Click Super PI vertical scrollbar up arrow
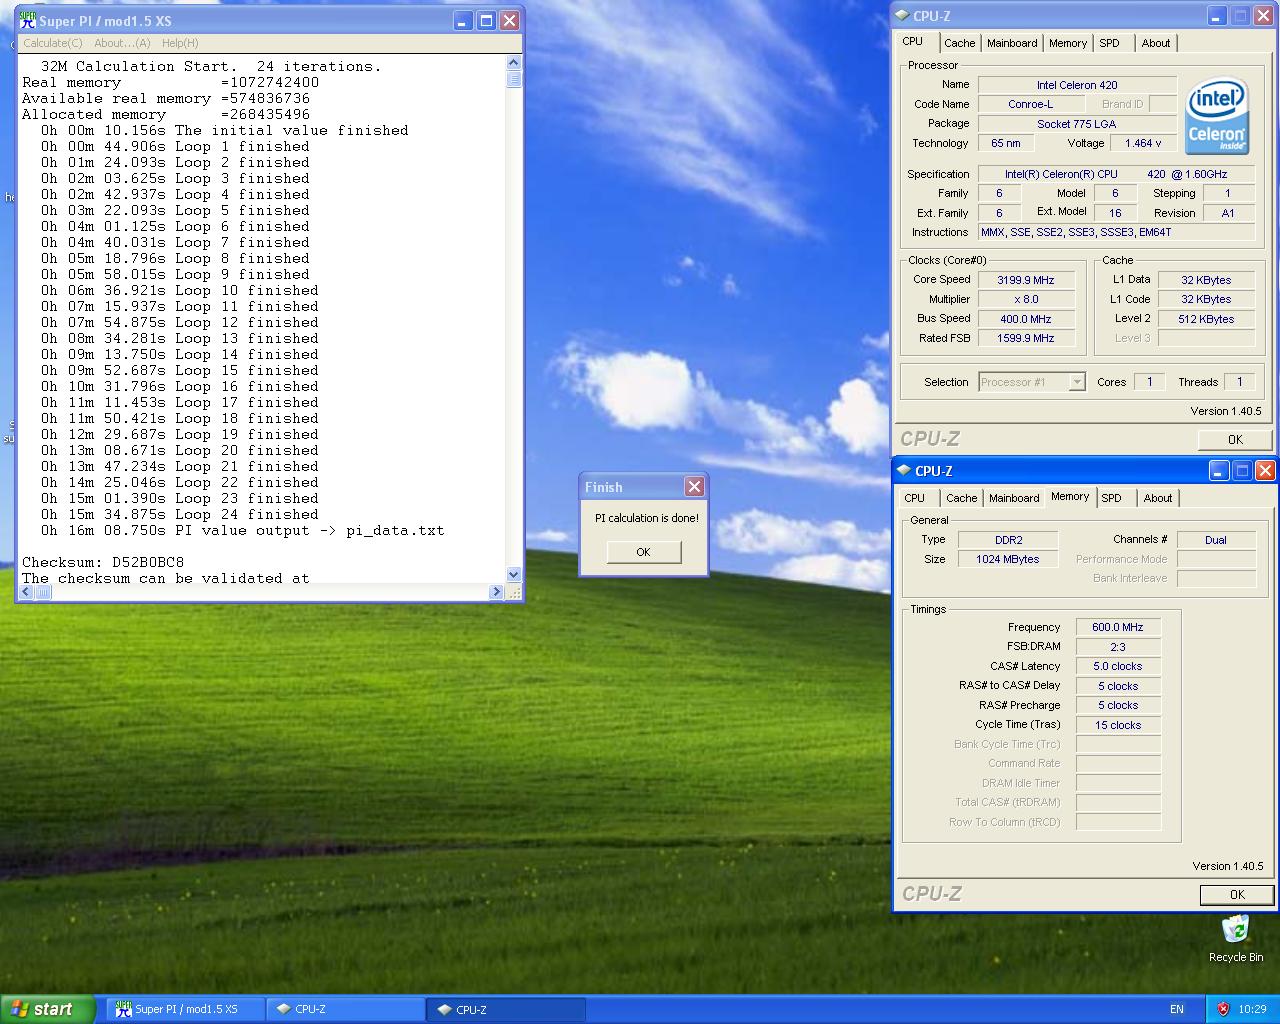This screenshot has height=1024, width=1280. click(514, 62)
